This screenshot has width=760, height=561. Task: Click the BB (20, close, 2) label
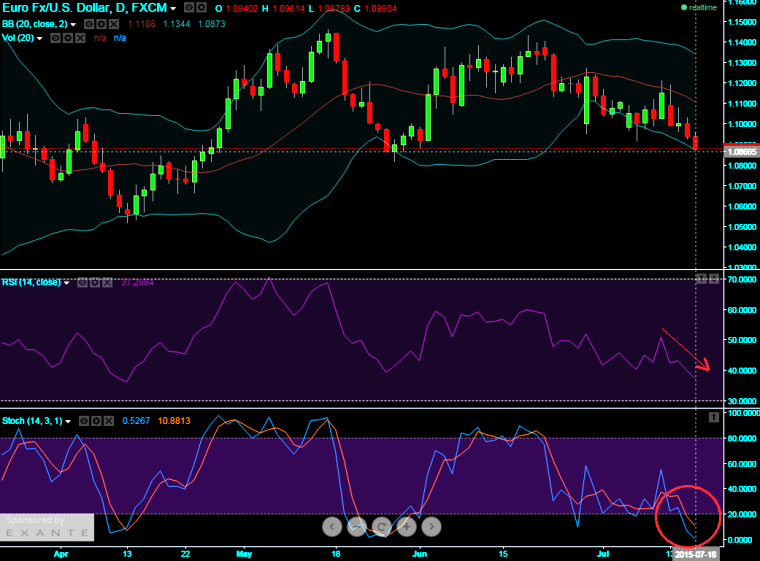click(35, 24)
